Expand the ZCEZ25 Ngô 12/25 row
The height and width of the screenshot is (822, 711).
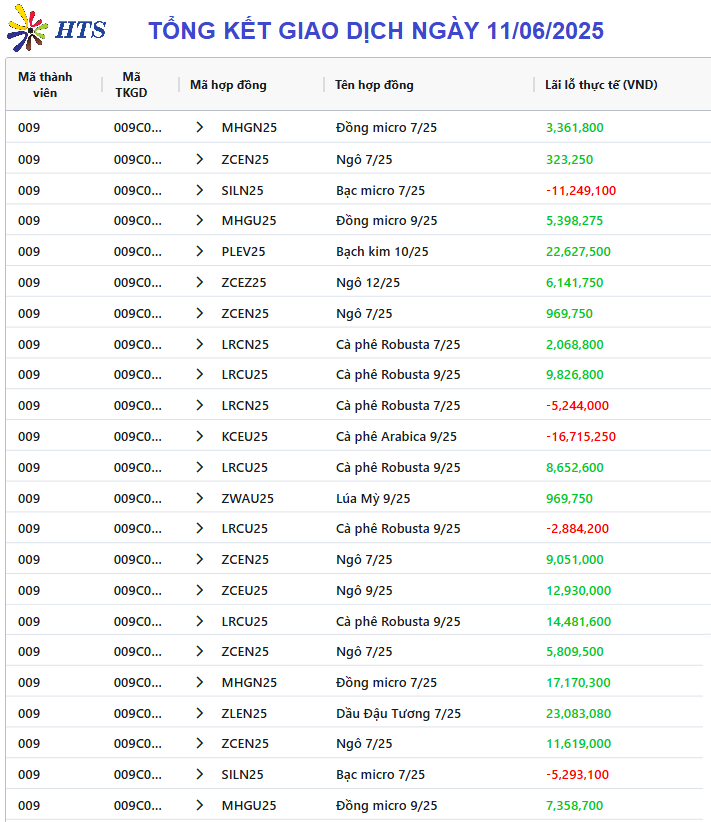tap(199, 282)
